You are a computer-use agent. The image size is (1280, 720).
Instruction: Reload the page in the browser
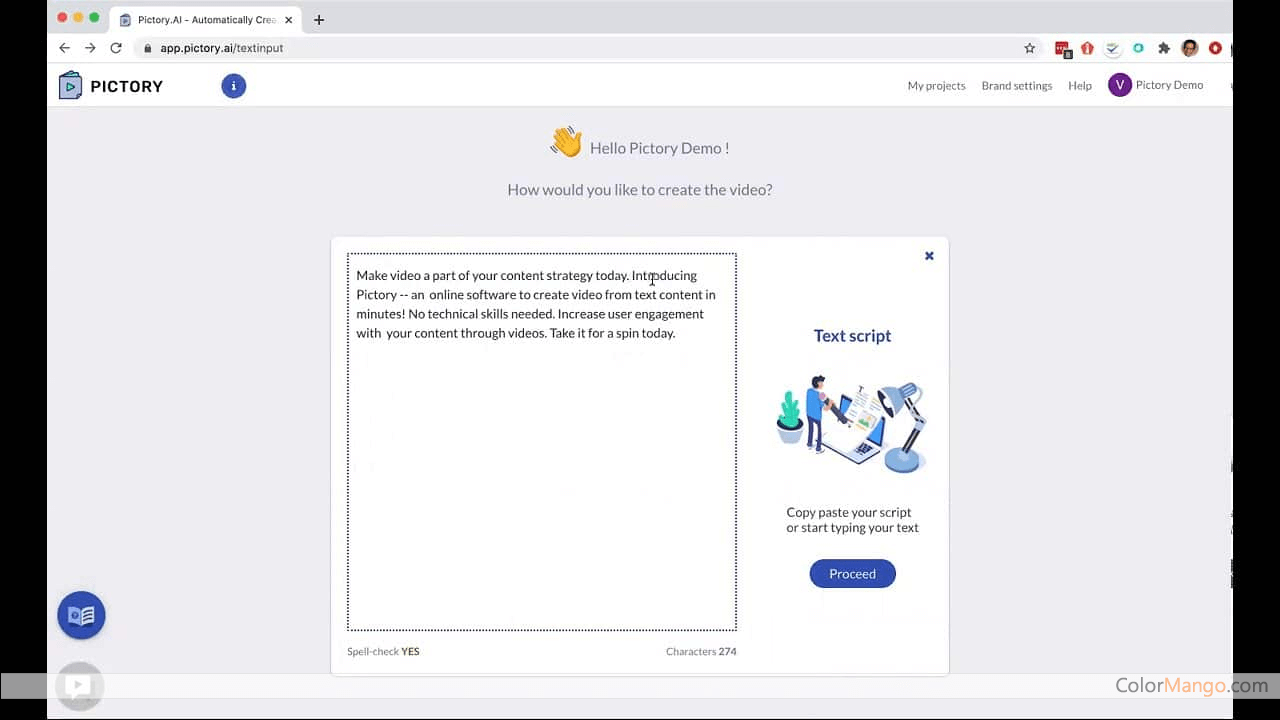(x=116, y=48)
